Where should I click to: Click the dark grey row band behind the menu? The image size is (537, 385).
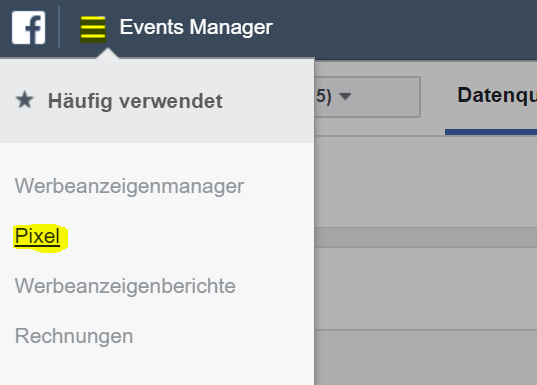pos(426,237)
